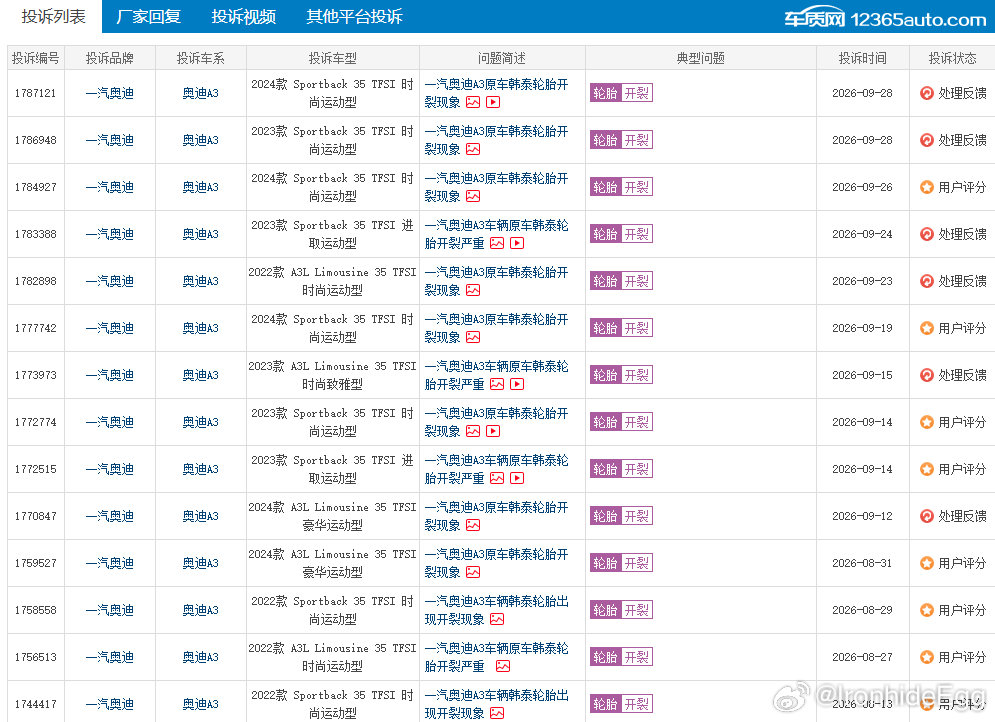Click 轮胎 tag in row 1777742
Image resolution: width=995 pixels, height=722 pixels.
pyautogui.click(x=605, y=328)
